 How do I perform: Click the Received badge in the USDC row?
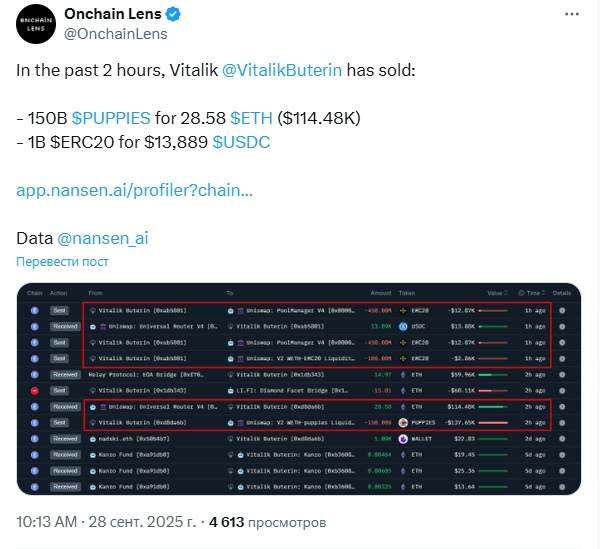coord(64,327)
